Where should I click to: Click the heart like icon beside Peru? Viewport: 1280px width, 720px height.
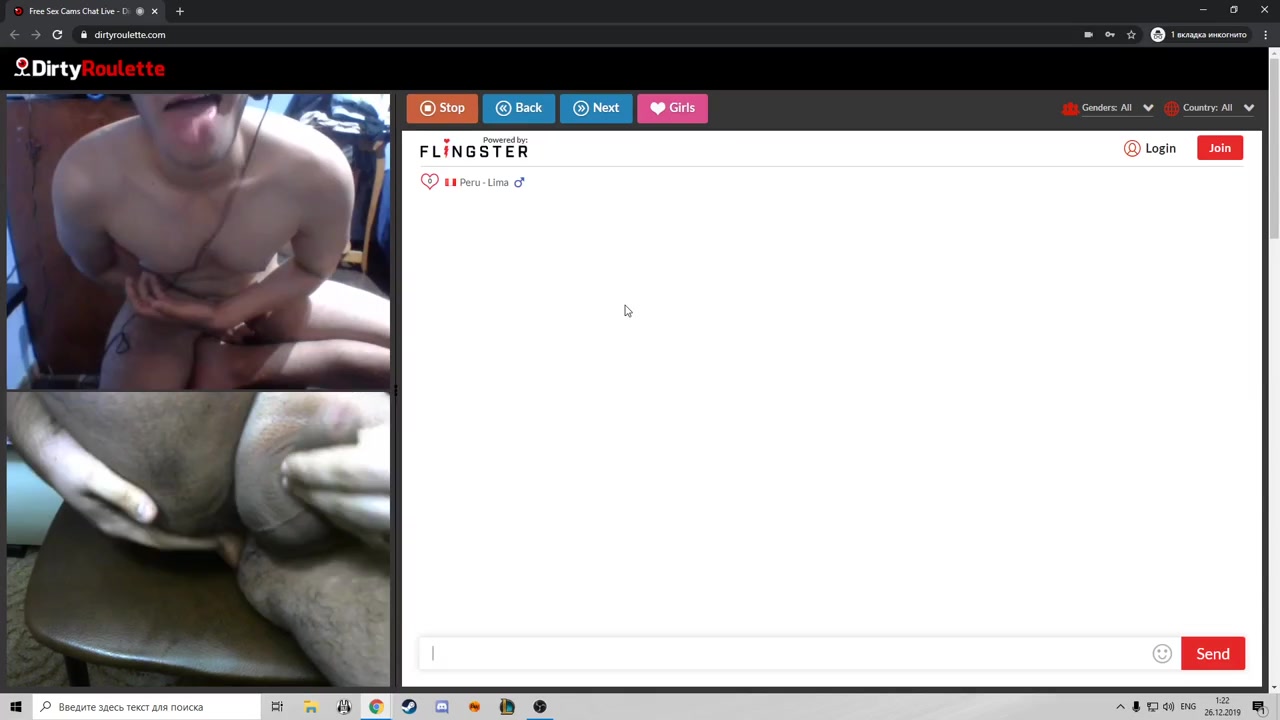[429, 182]
